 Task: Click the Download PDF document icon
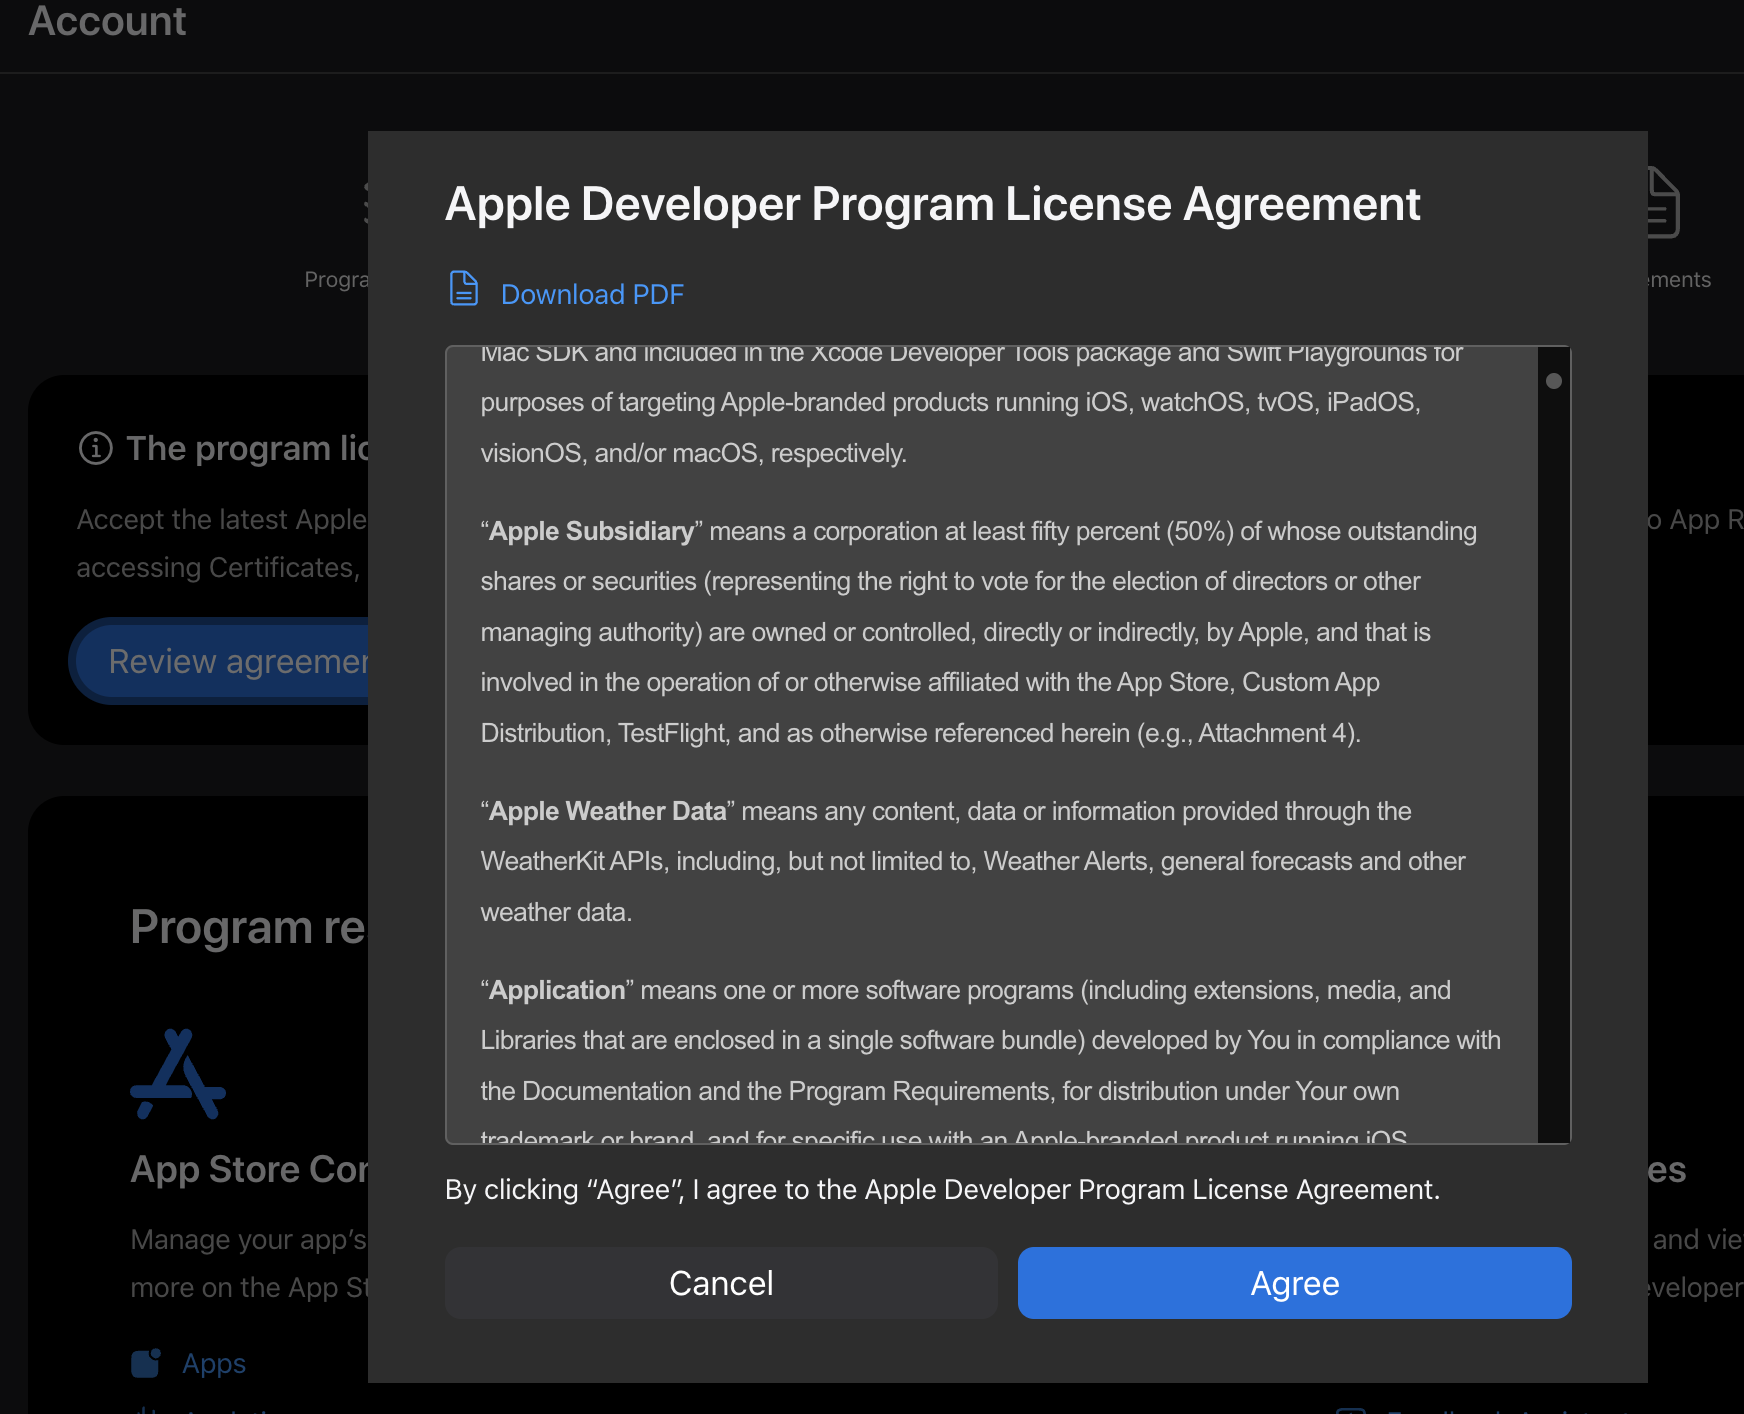click(x=463, y=288)
